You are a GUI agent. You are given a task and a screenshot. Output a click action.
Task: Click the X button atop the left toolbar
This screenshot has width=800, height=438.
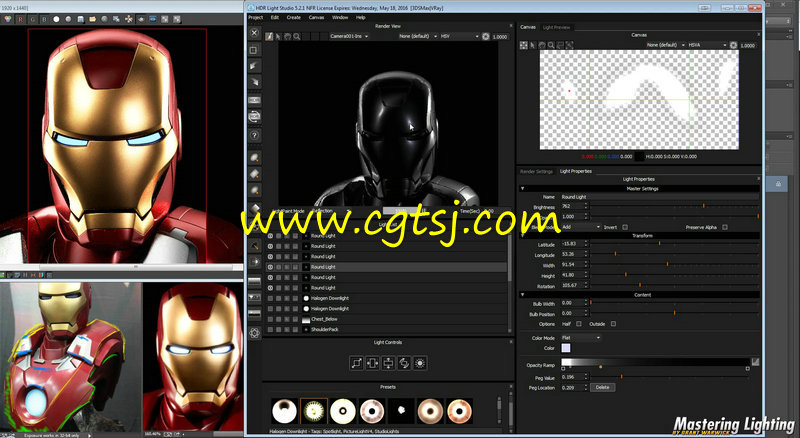(254, 33)
